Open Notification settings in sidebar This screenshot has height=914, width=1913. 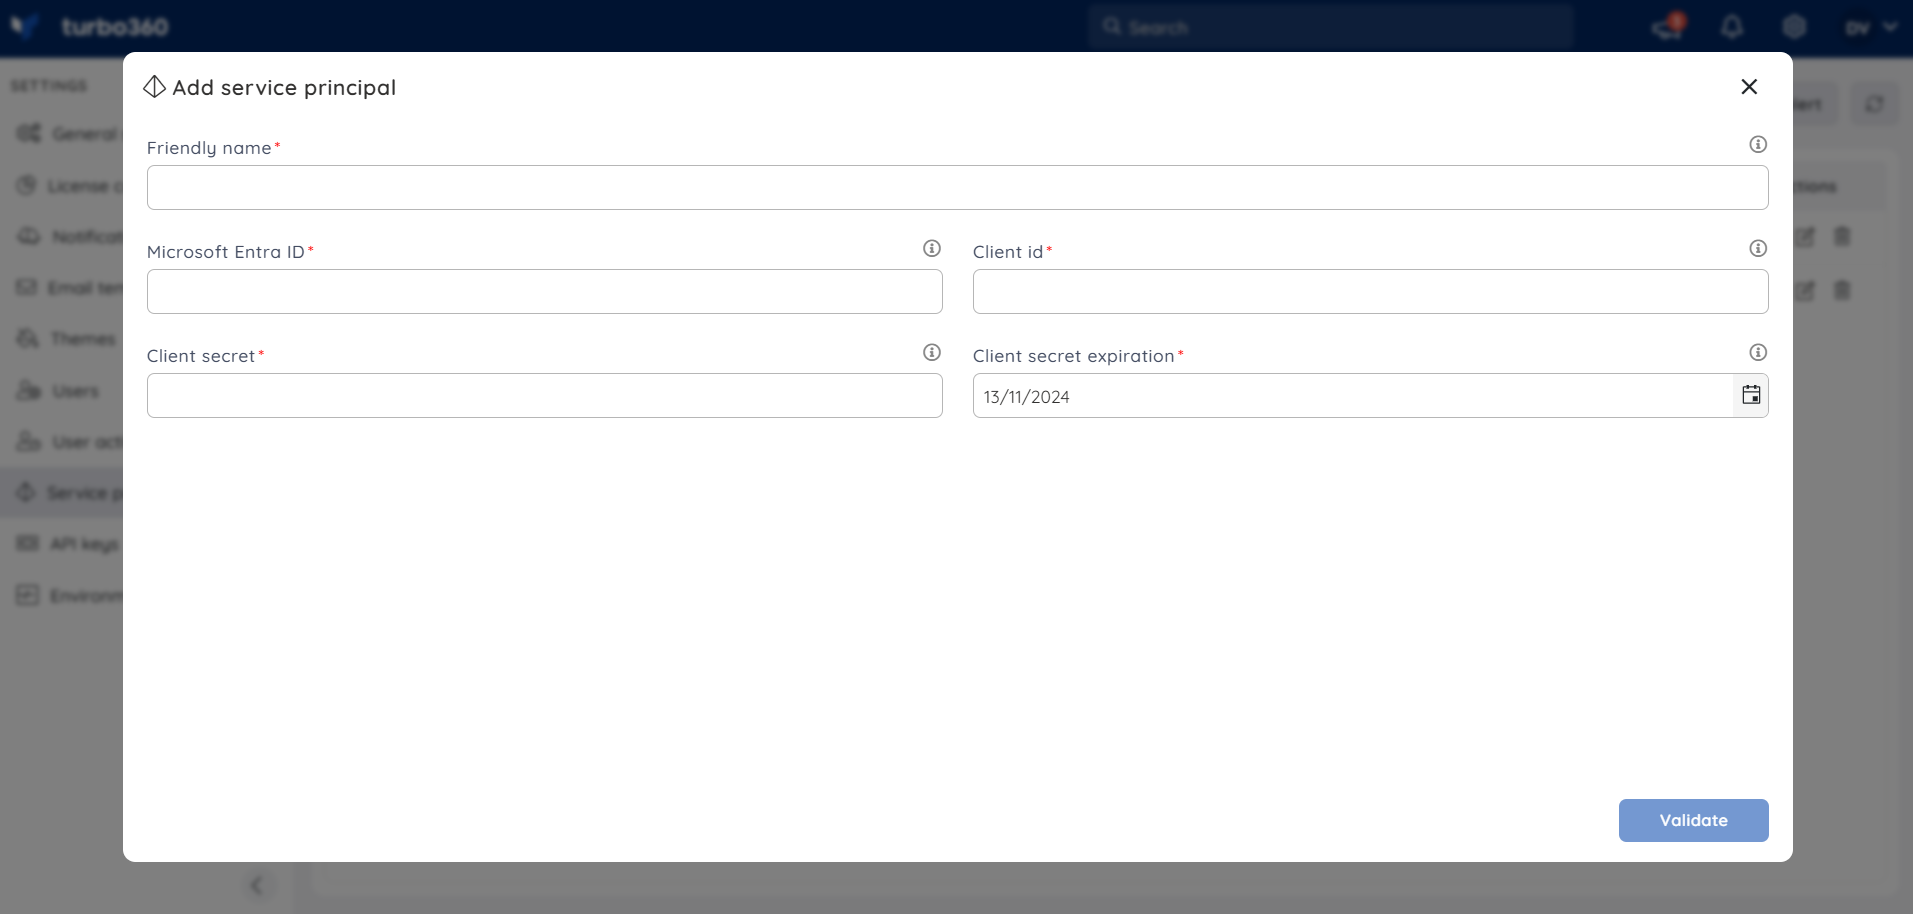(x=62, y=237)
